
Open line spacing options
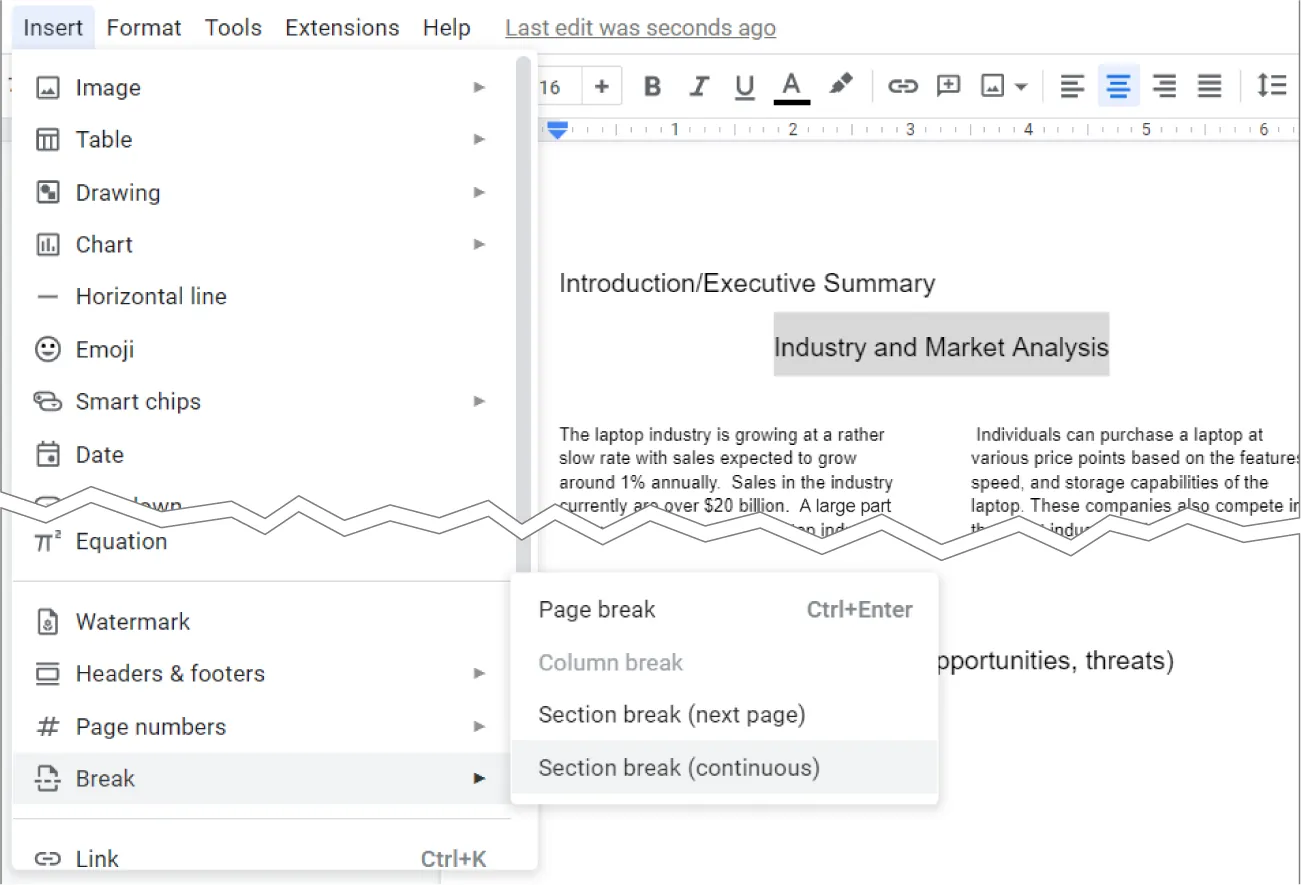[1272, 86]
